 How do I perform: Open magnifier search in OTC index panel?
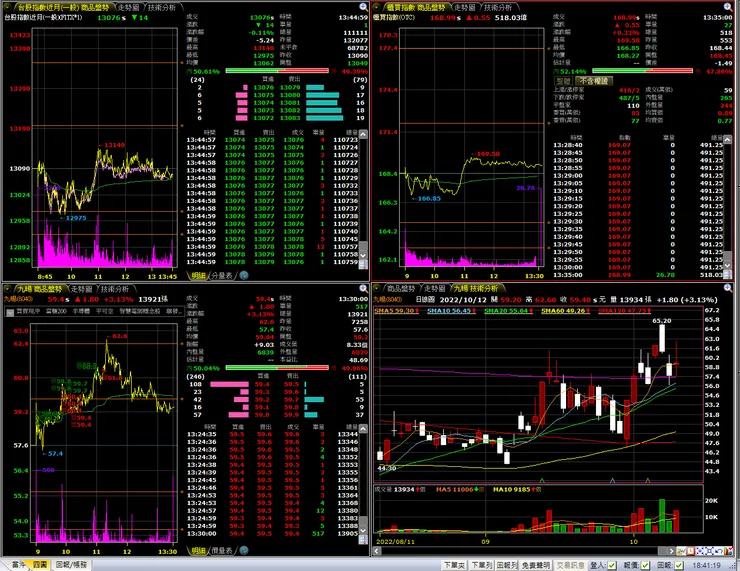click(x=728, y=7)
